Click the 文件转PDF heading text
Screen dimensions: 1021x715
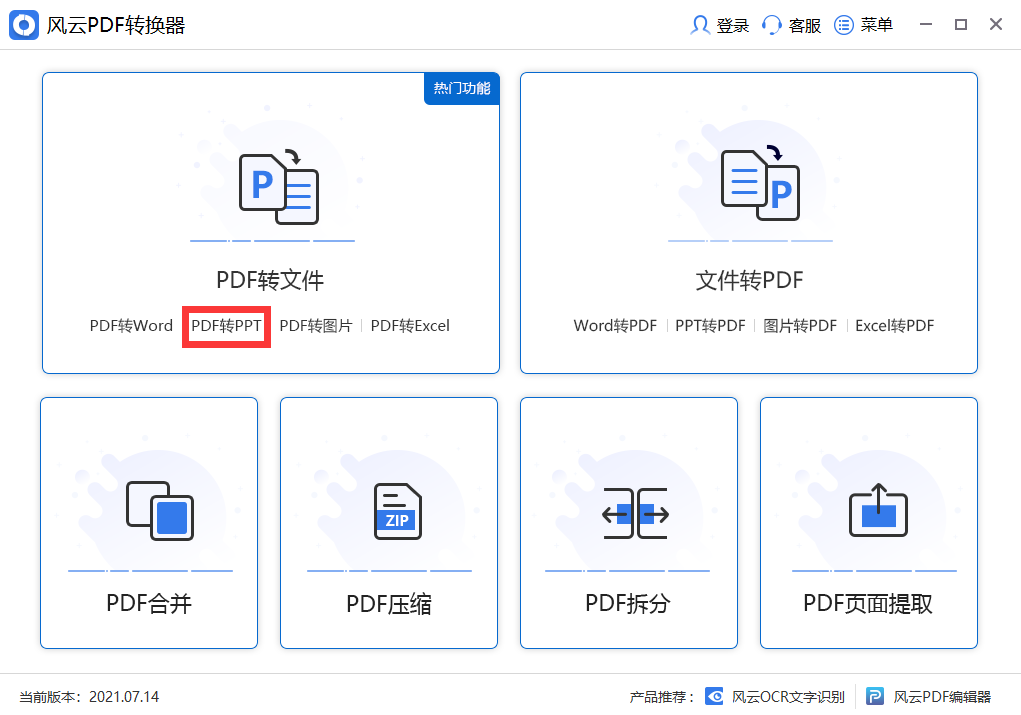pyautogui.click(x=749, y=280)
